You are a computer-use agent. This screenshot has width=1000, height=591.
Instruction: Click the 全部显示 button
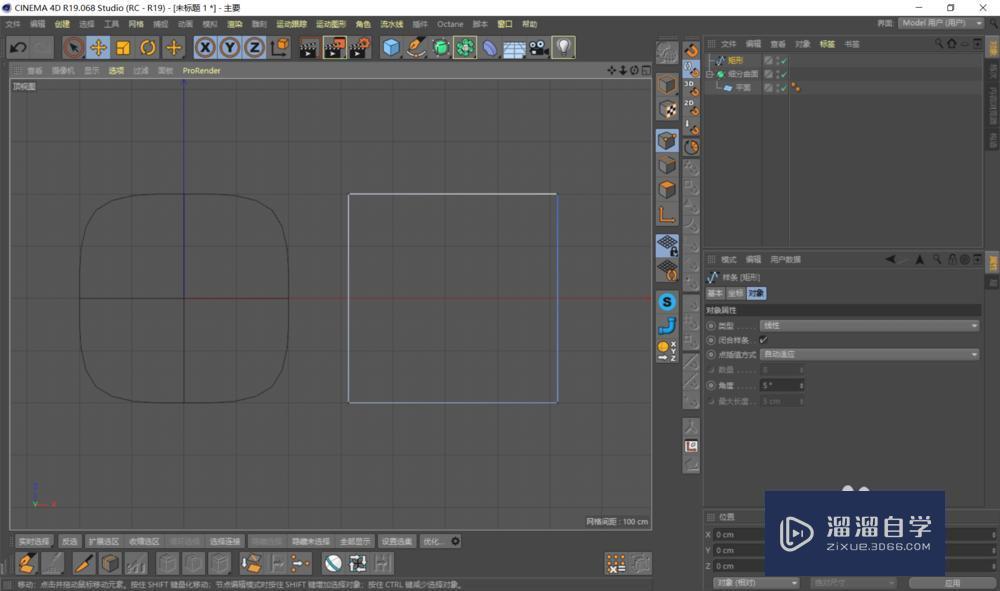(x=355, y=541)
